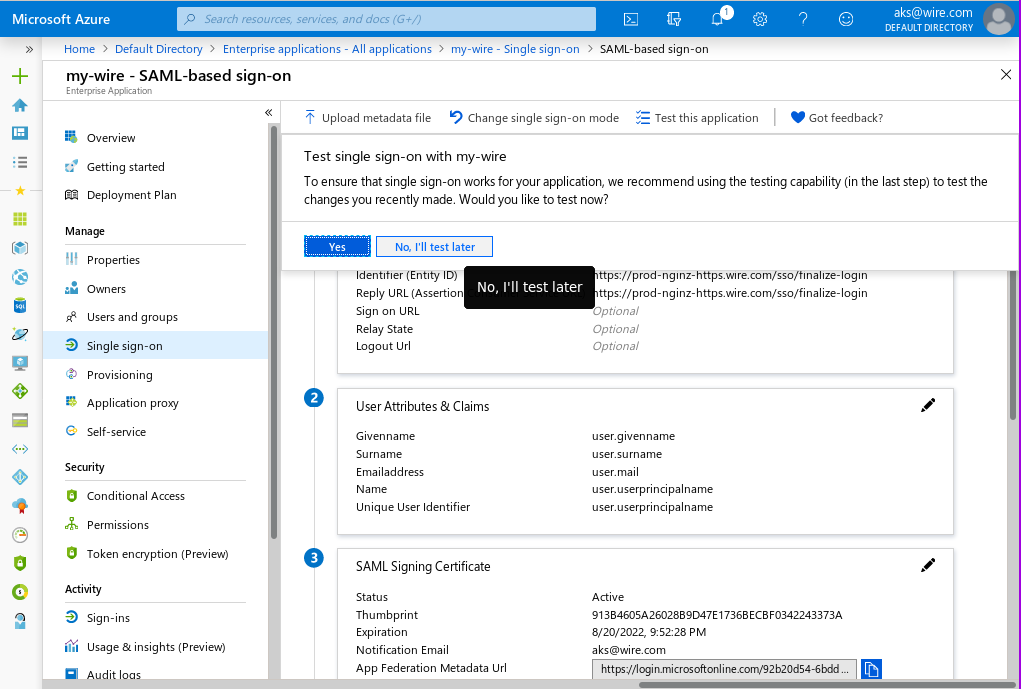Open the feedback smiley icon
Viewport: 1021px width, 689px height.
click(846, 19)
